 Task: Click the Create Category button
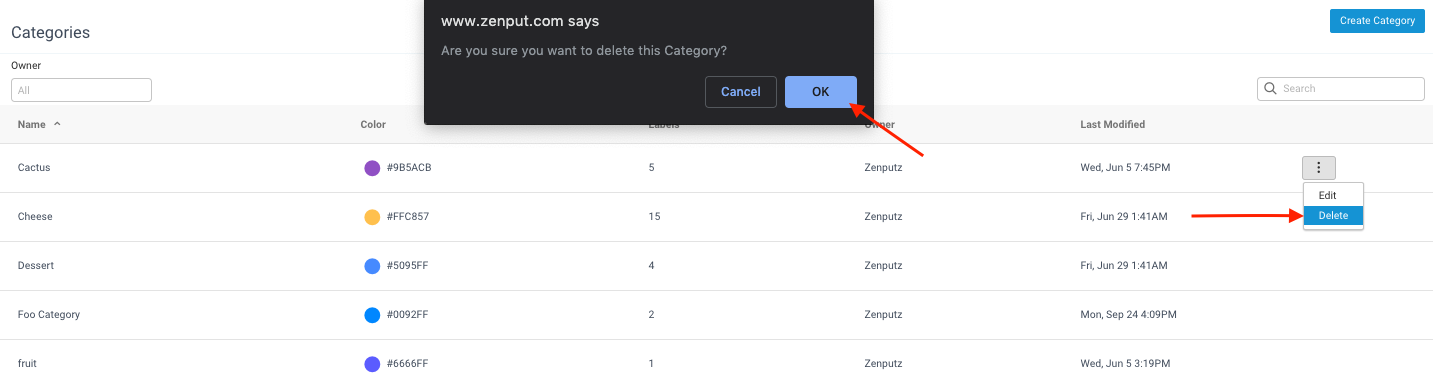click(1377, 21)
